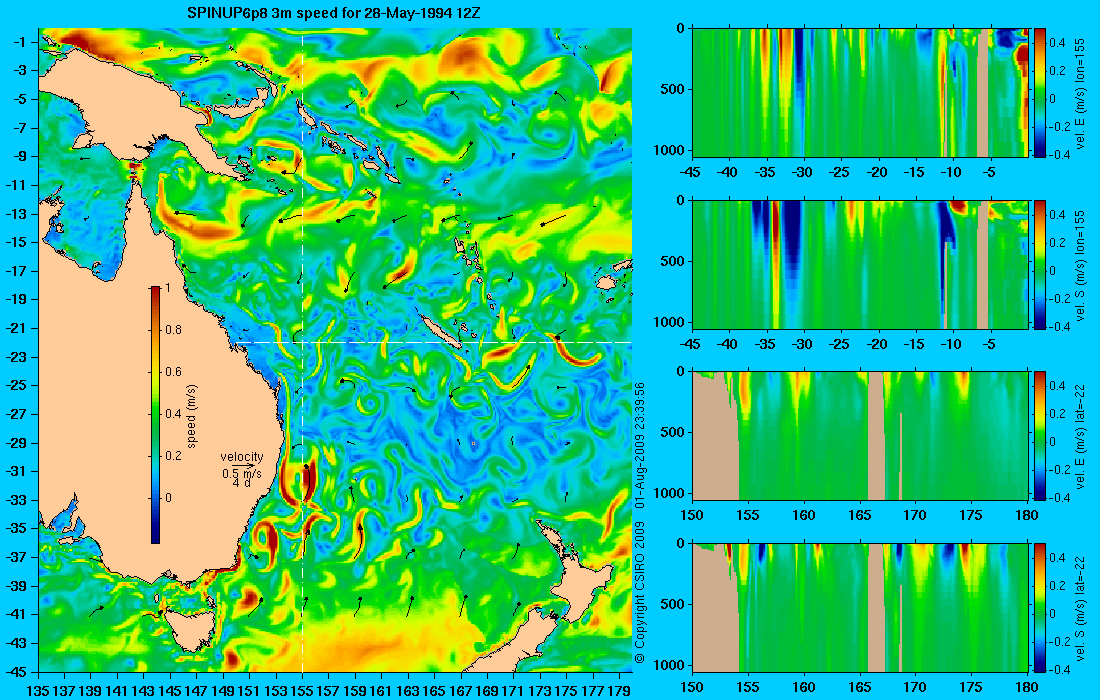Click the velocity scale arrow in the legend
The image size is (1100, 700).
[244, 465]
